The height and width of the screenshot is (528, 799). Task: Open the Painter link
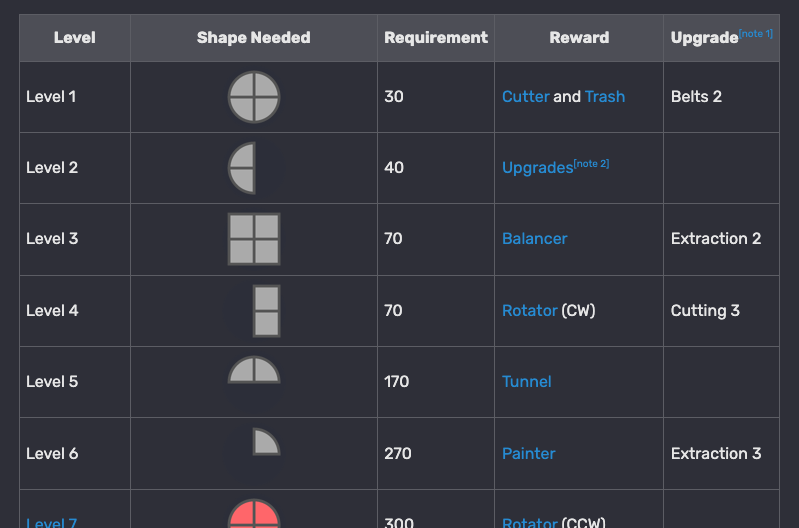(528, 454)
